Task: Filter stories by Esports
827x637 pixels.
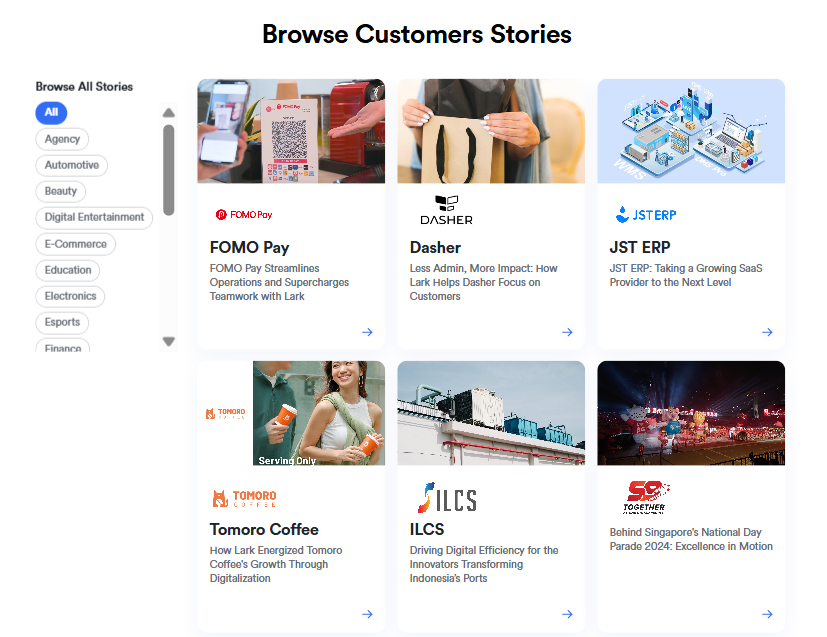Action: tap(62, 322)
